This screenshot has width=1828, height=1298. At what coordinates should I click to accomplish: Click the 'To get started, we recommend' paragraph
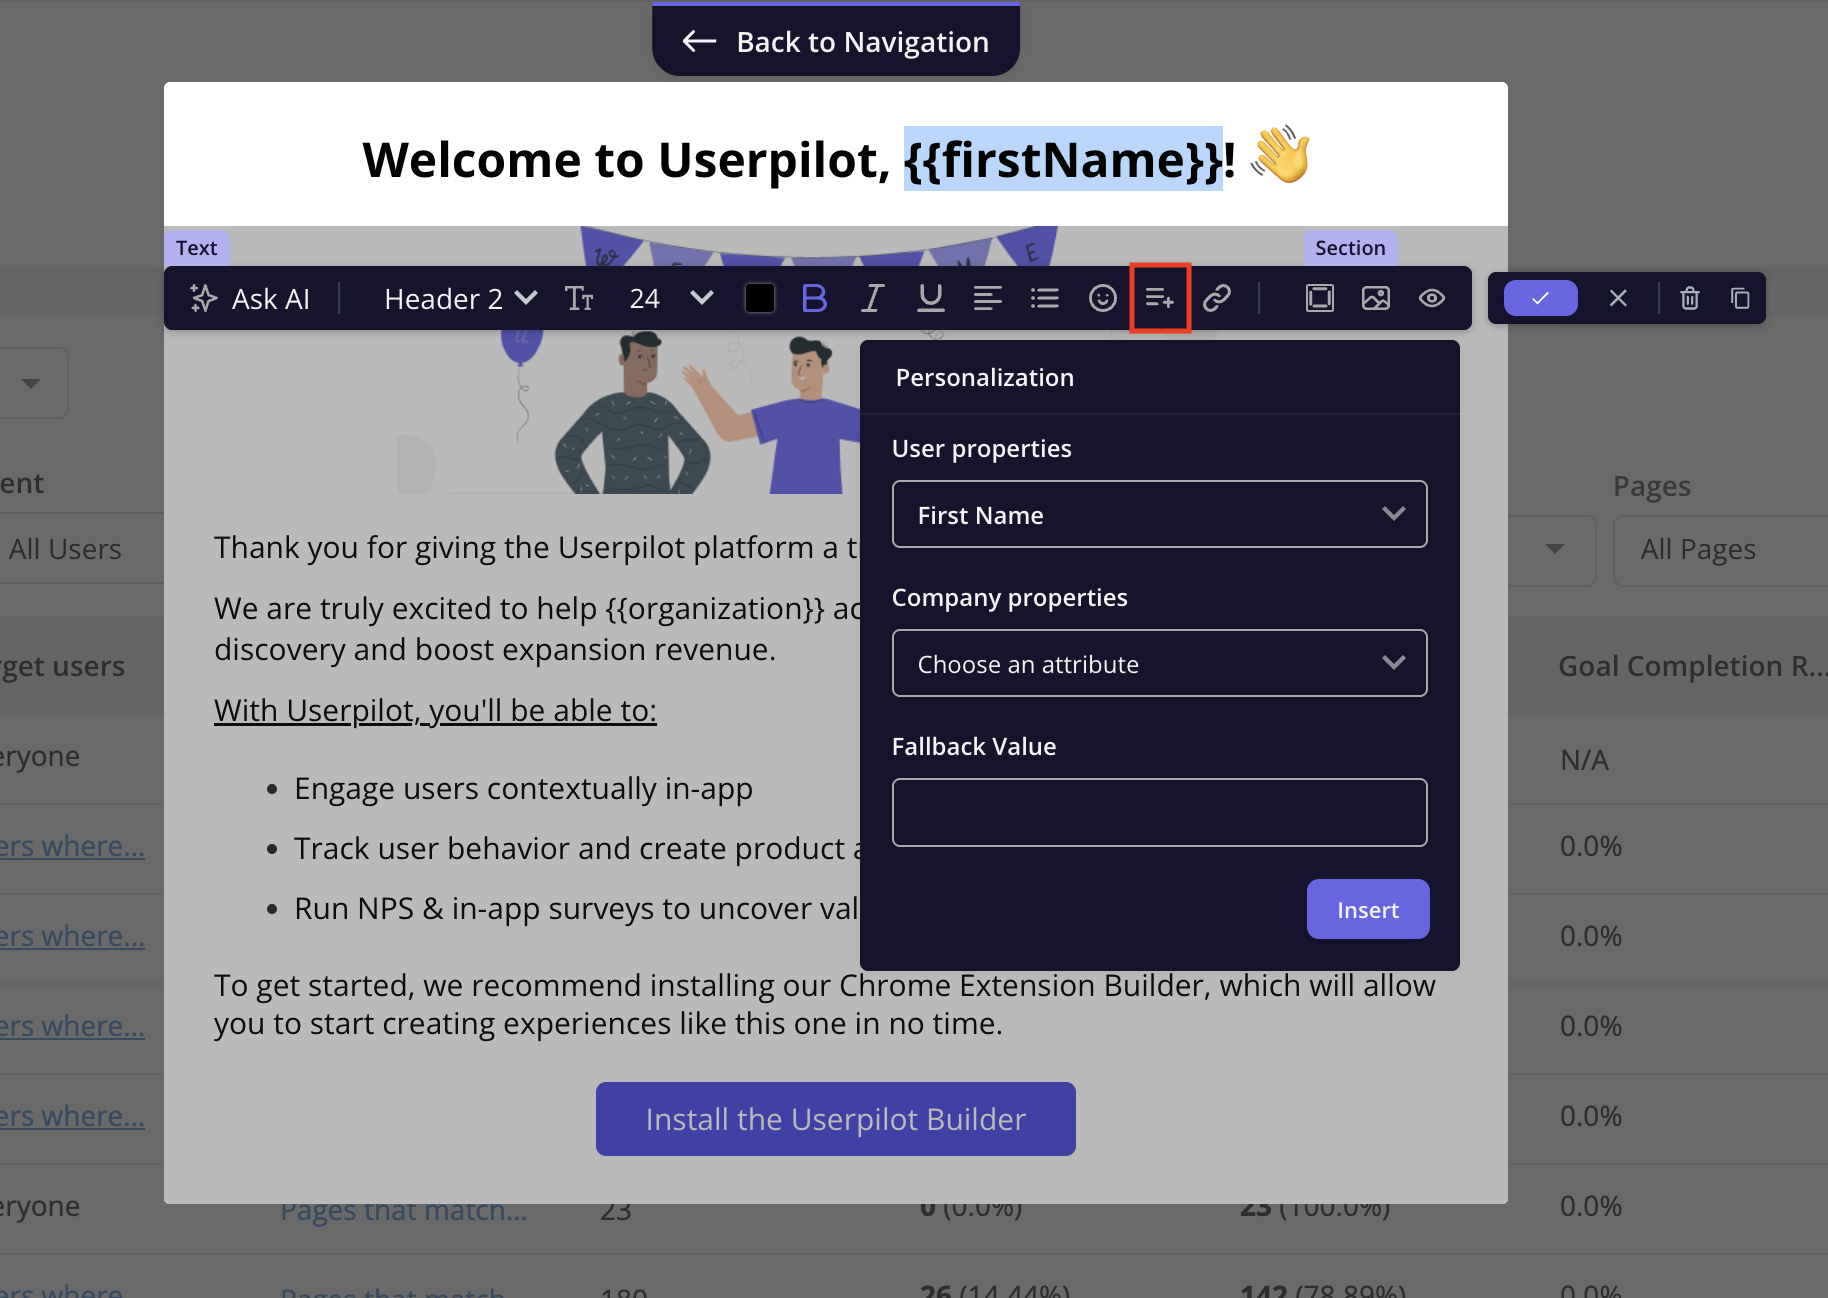[x=825, y=1004]
